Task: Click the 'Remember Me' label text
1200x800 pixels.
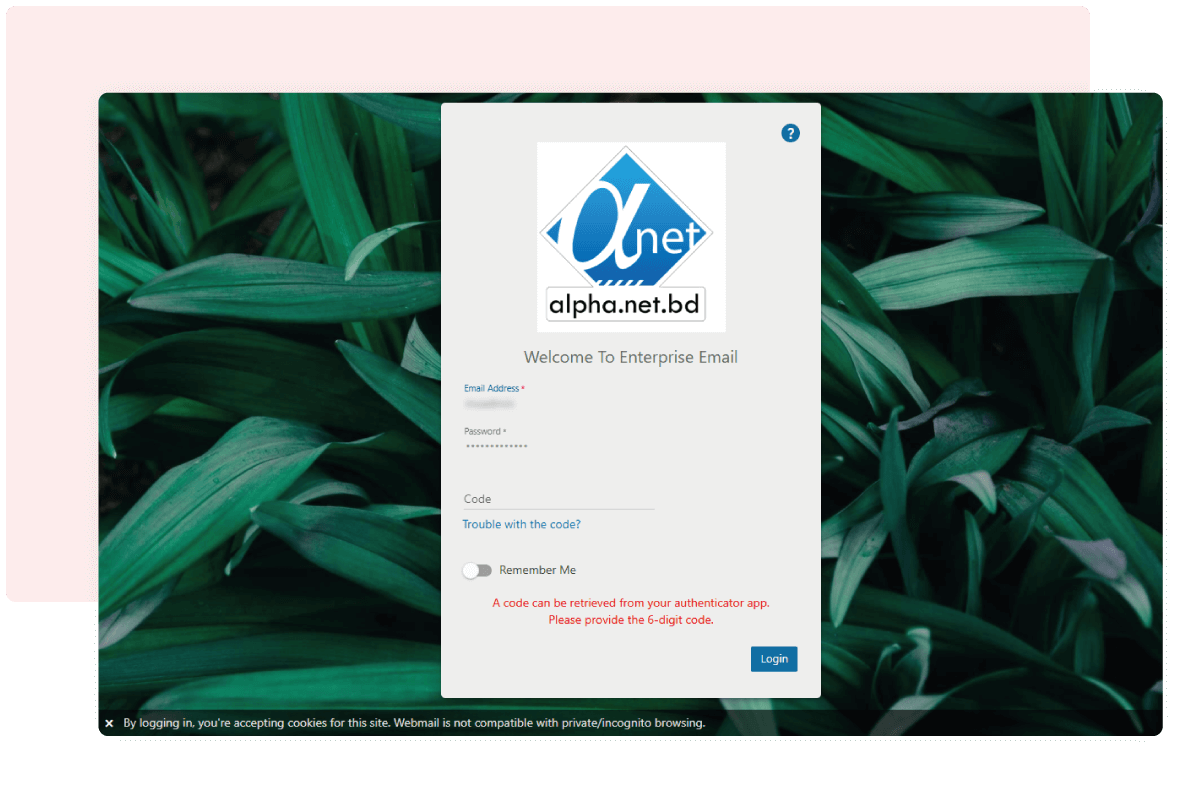Action: click(x=538, y=570)
